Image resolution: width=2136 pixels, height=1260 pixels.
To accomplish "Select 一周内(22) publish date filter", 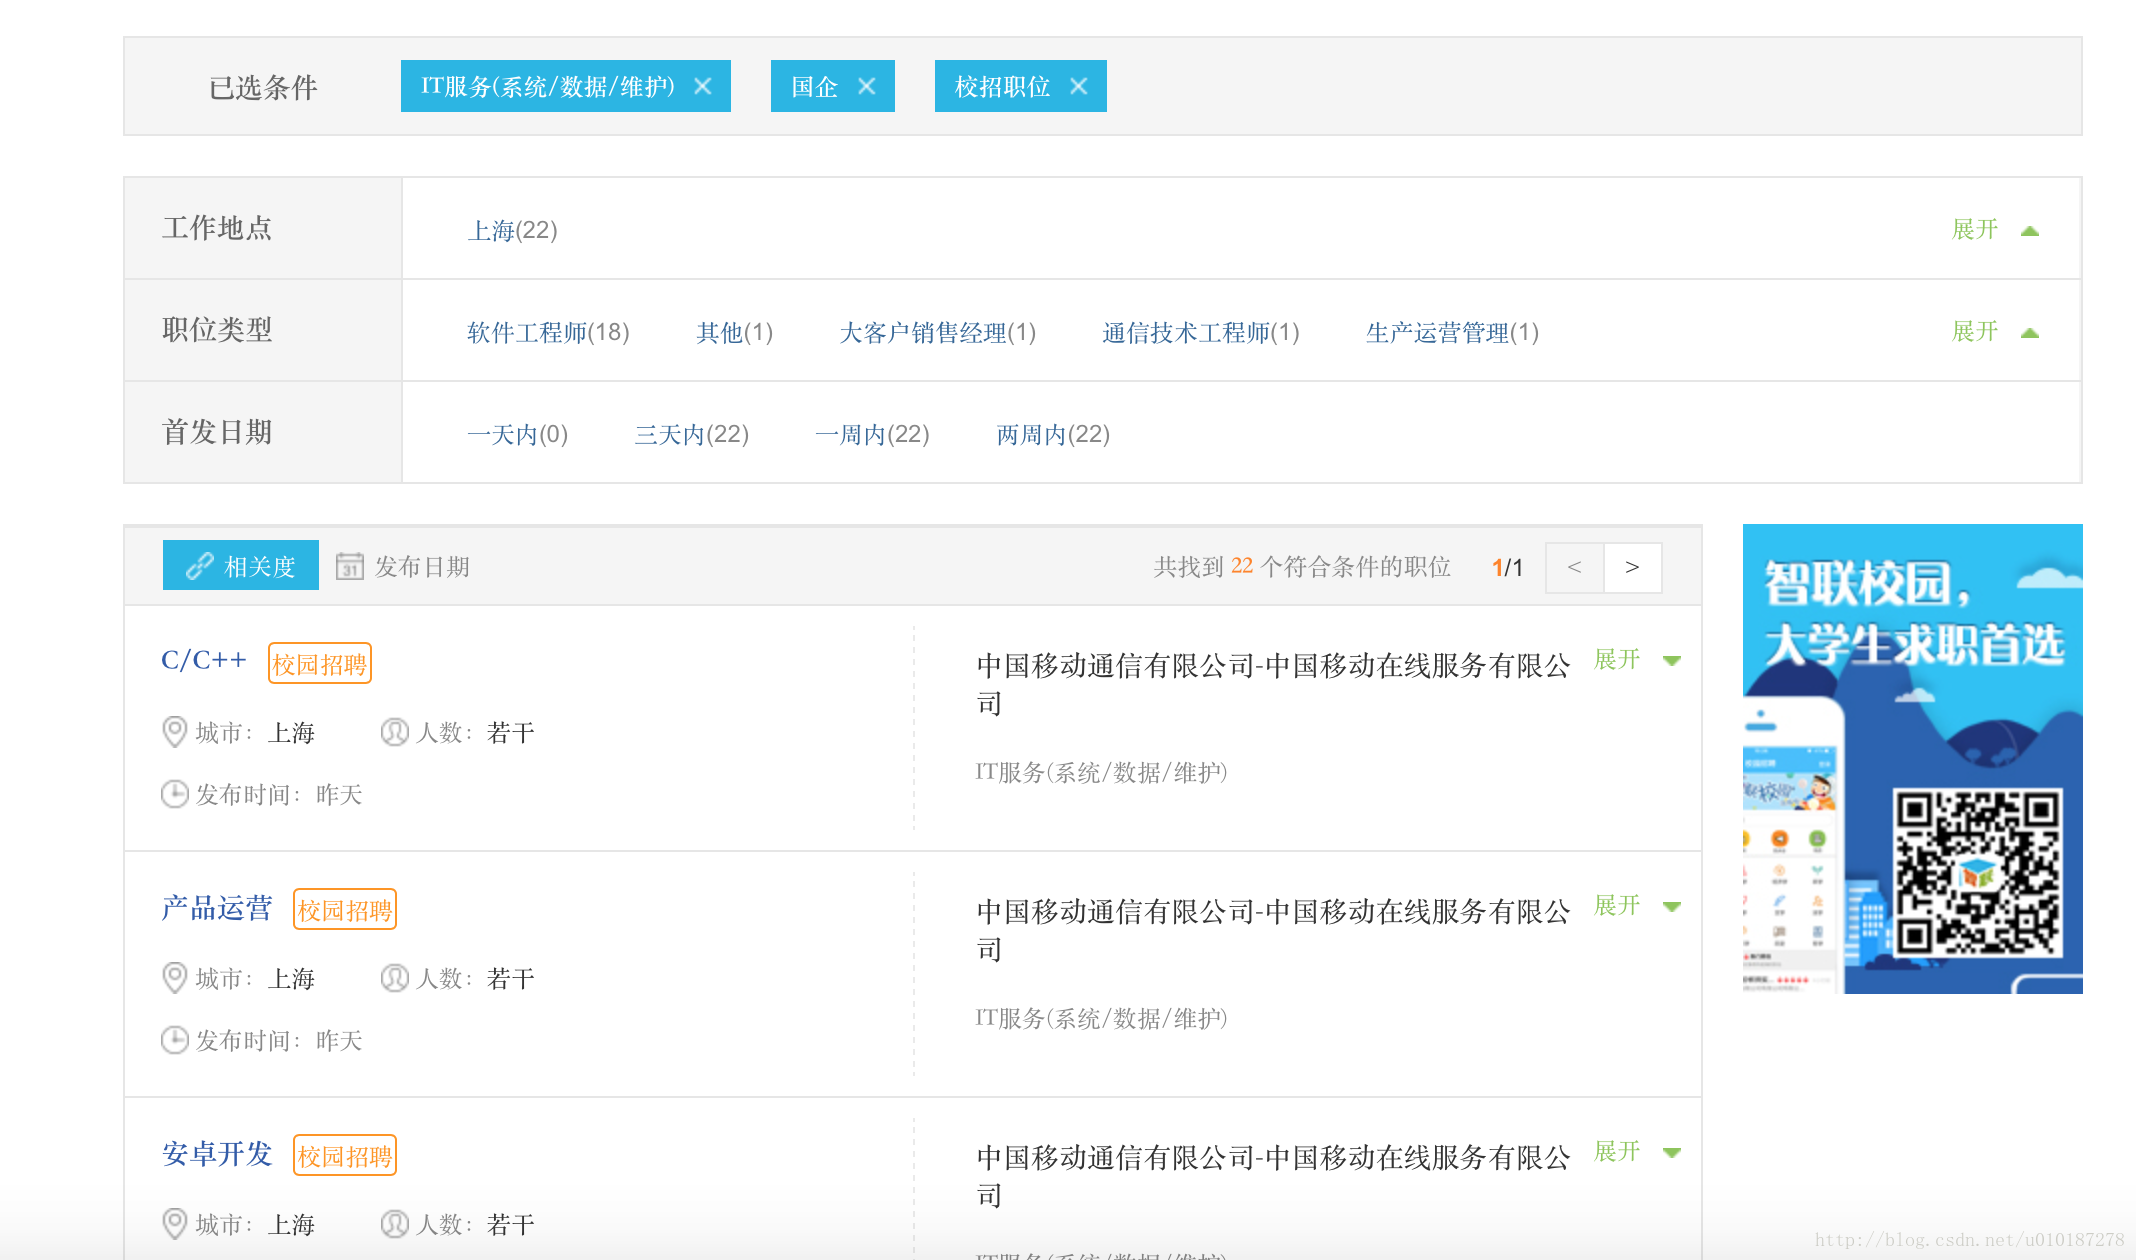I will coord(872,434).
